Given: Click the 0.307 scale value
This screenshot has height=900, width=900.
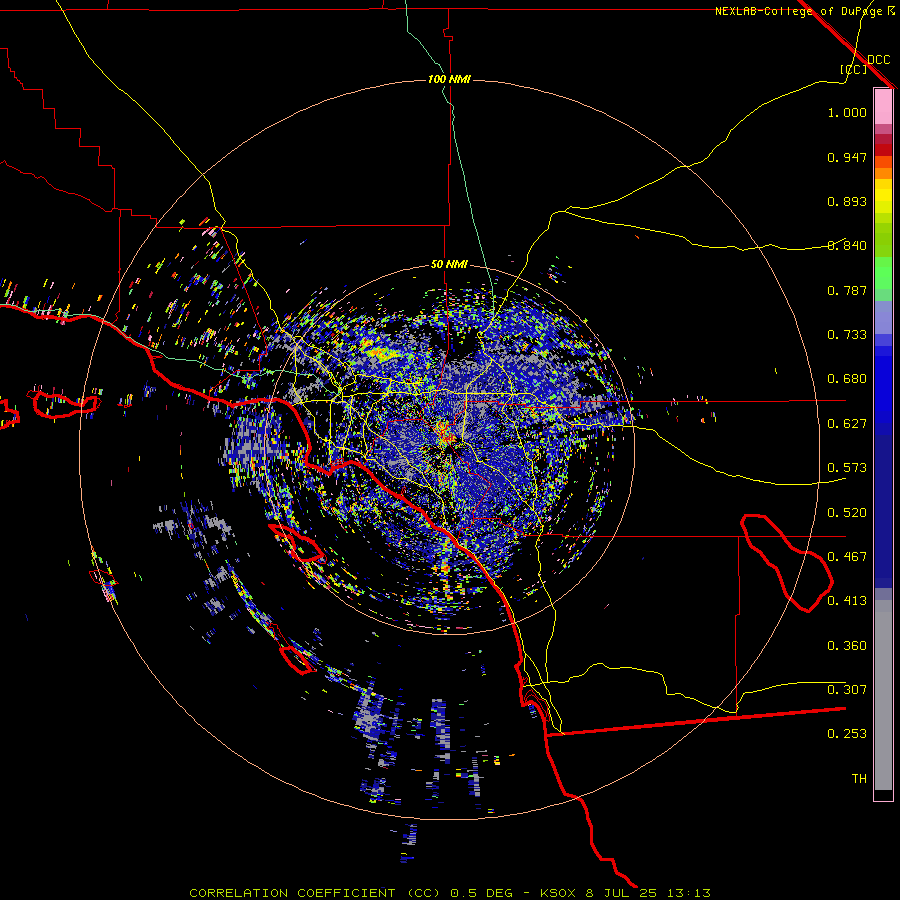Looking at the screenshot, I should 847,690.
